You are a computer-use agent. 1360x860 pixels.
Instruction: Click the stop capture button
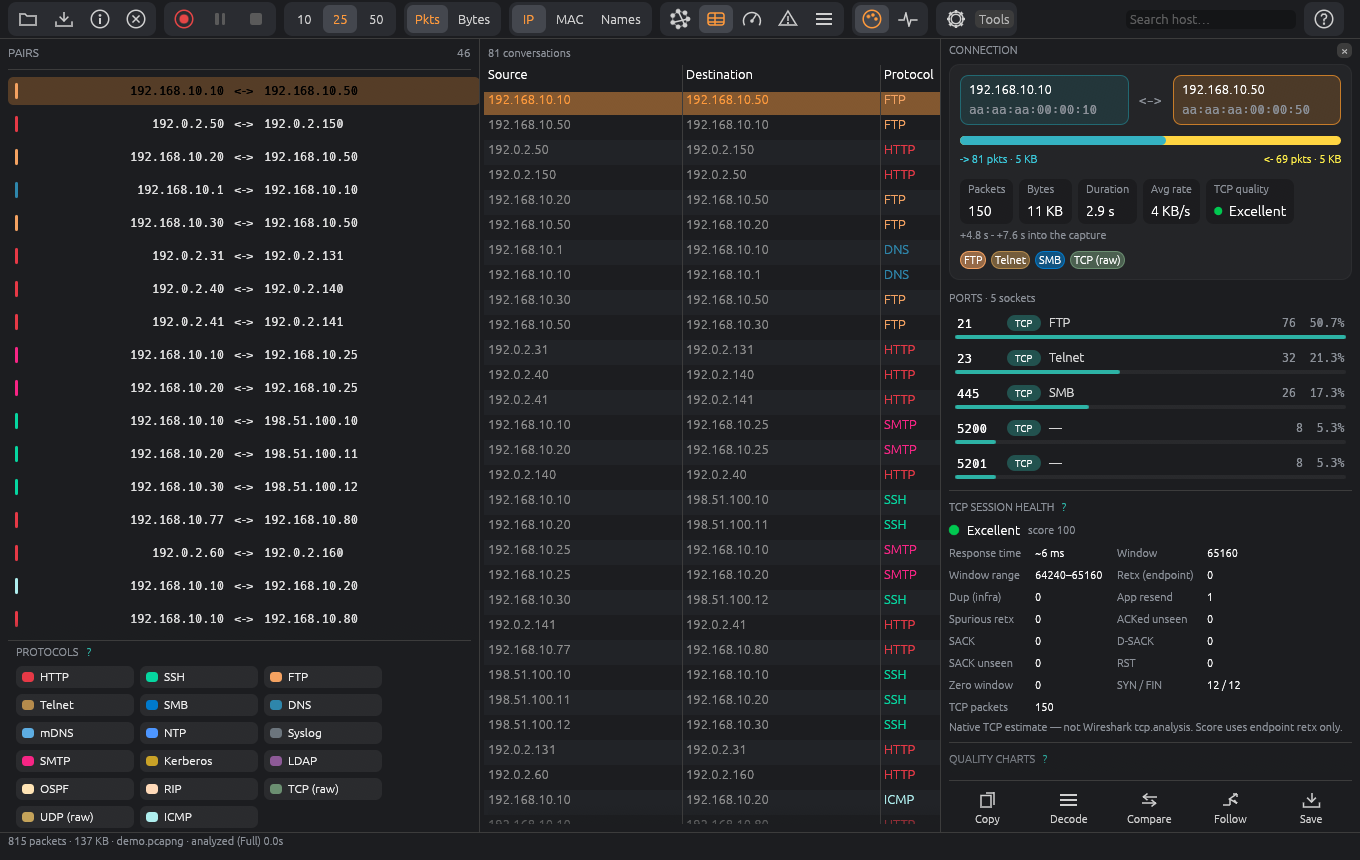click(x=256, y=19)
